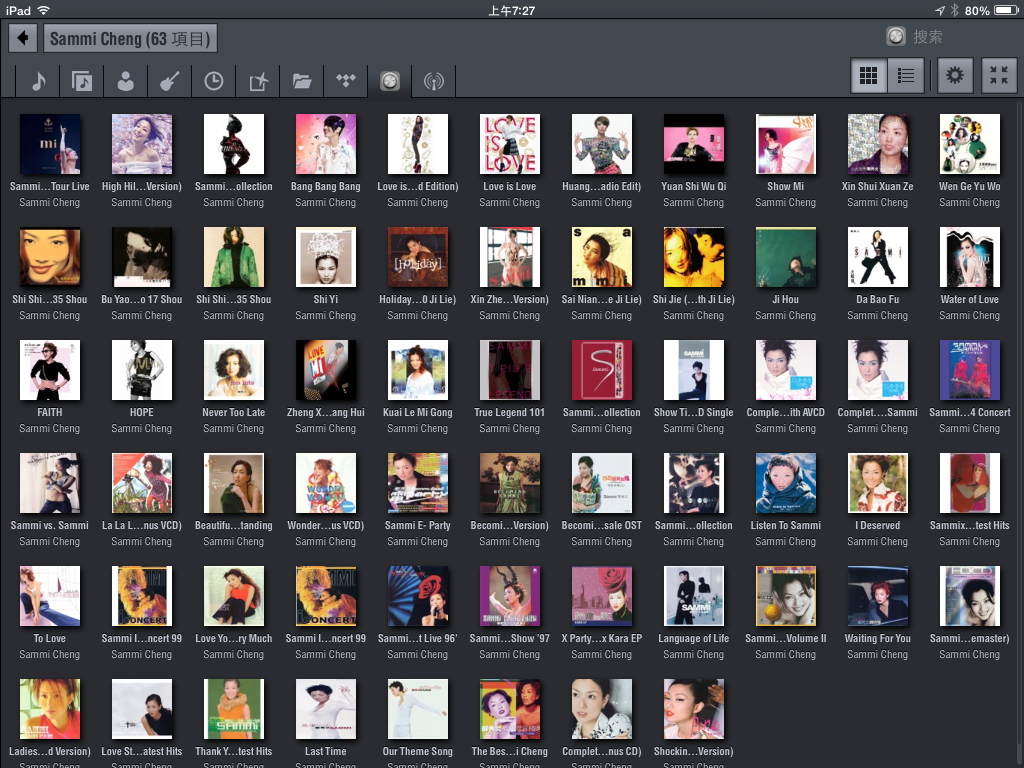Click the Sammi Cheng (63 項目) title button
This screenshot has width=1024, height=768.
(130, 39)
